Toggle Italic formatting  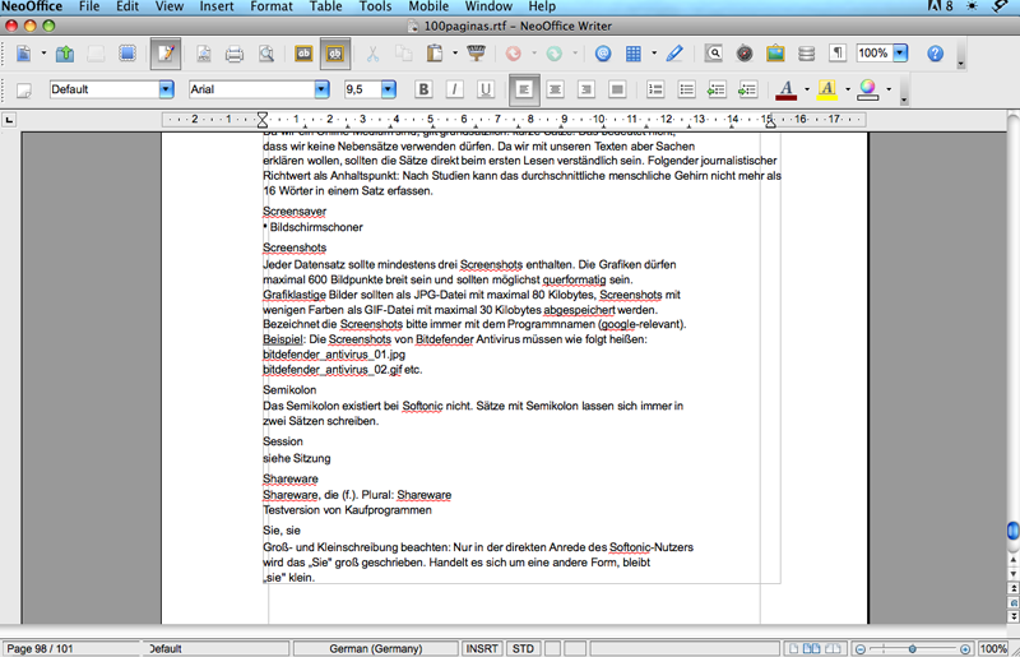click(x=454, y=89)
